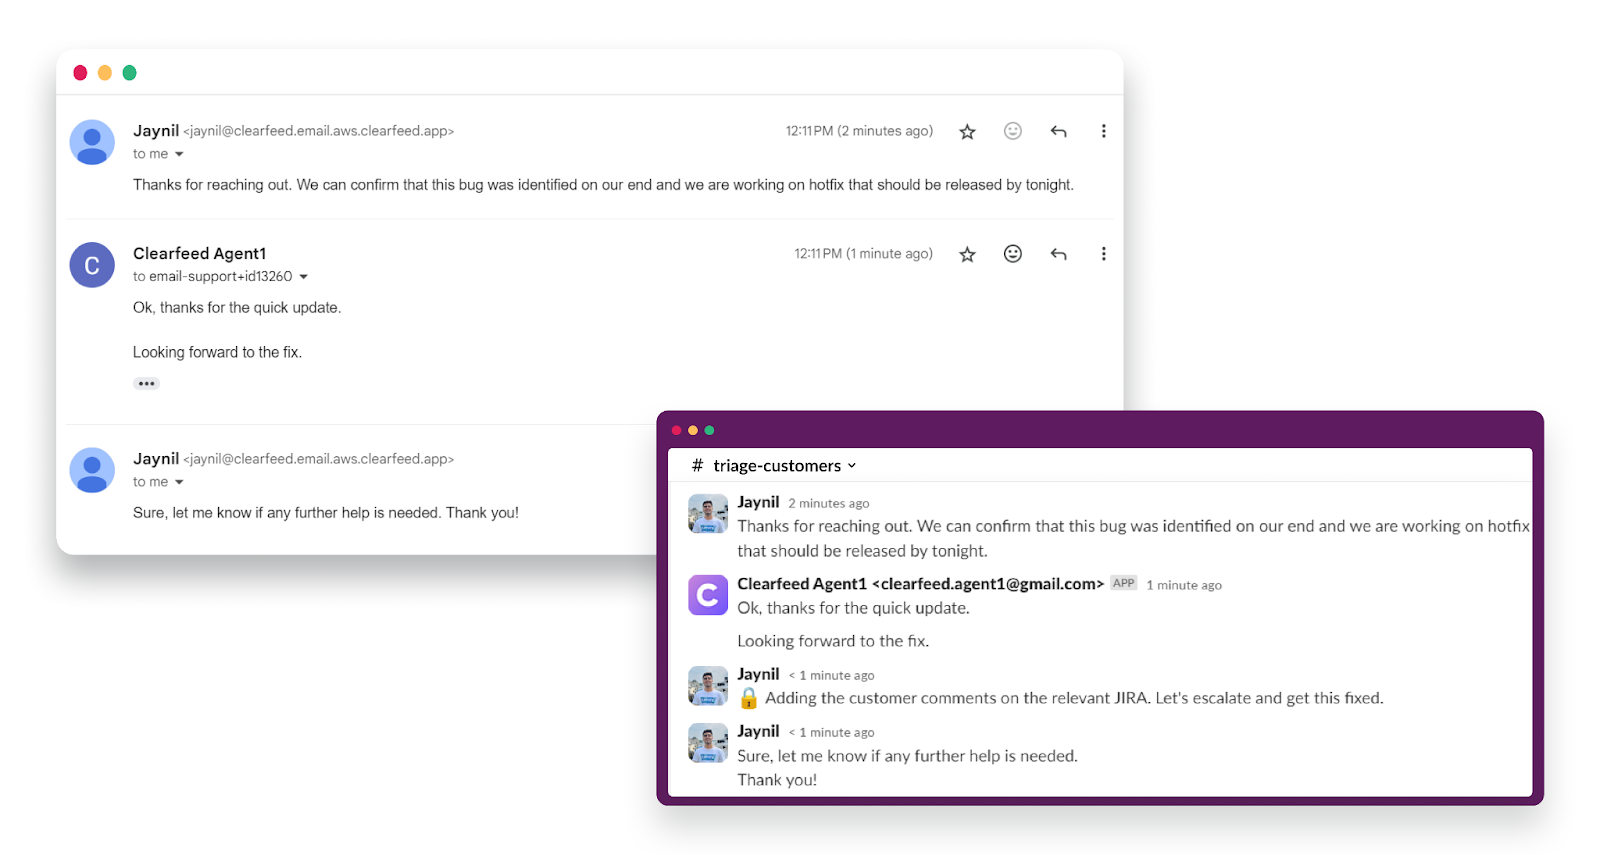Click Jaynil's avatar in the third email

(92, 470)
